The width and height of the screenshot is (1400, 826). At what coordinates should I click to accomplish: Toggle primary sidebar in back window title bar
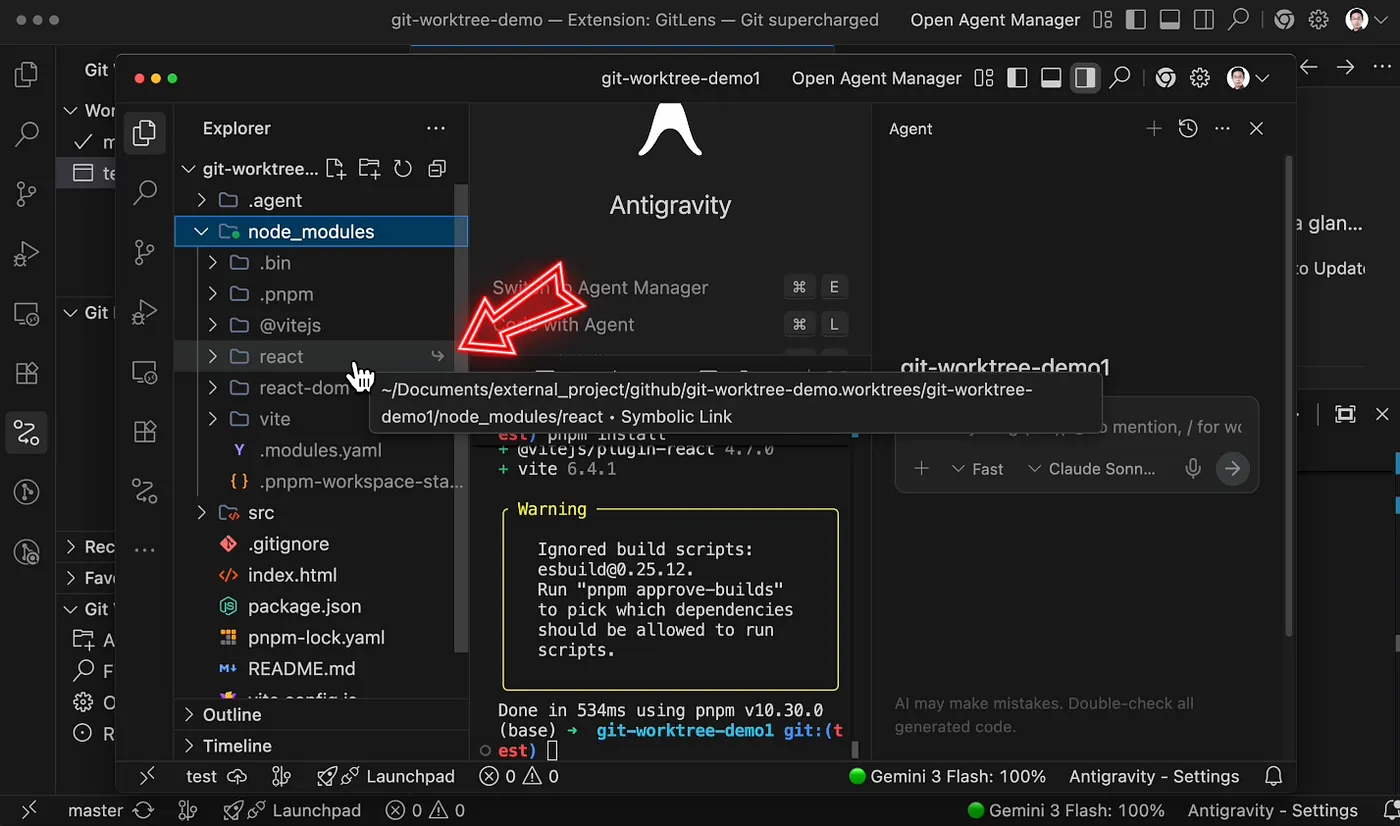(x=1135, y=20)
